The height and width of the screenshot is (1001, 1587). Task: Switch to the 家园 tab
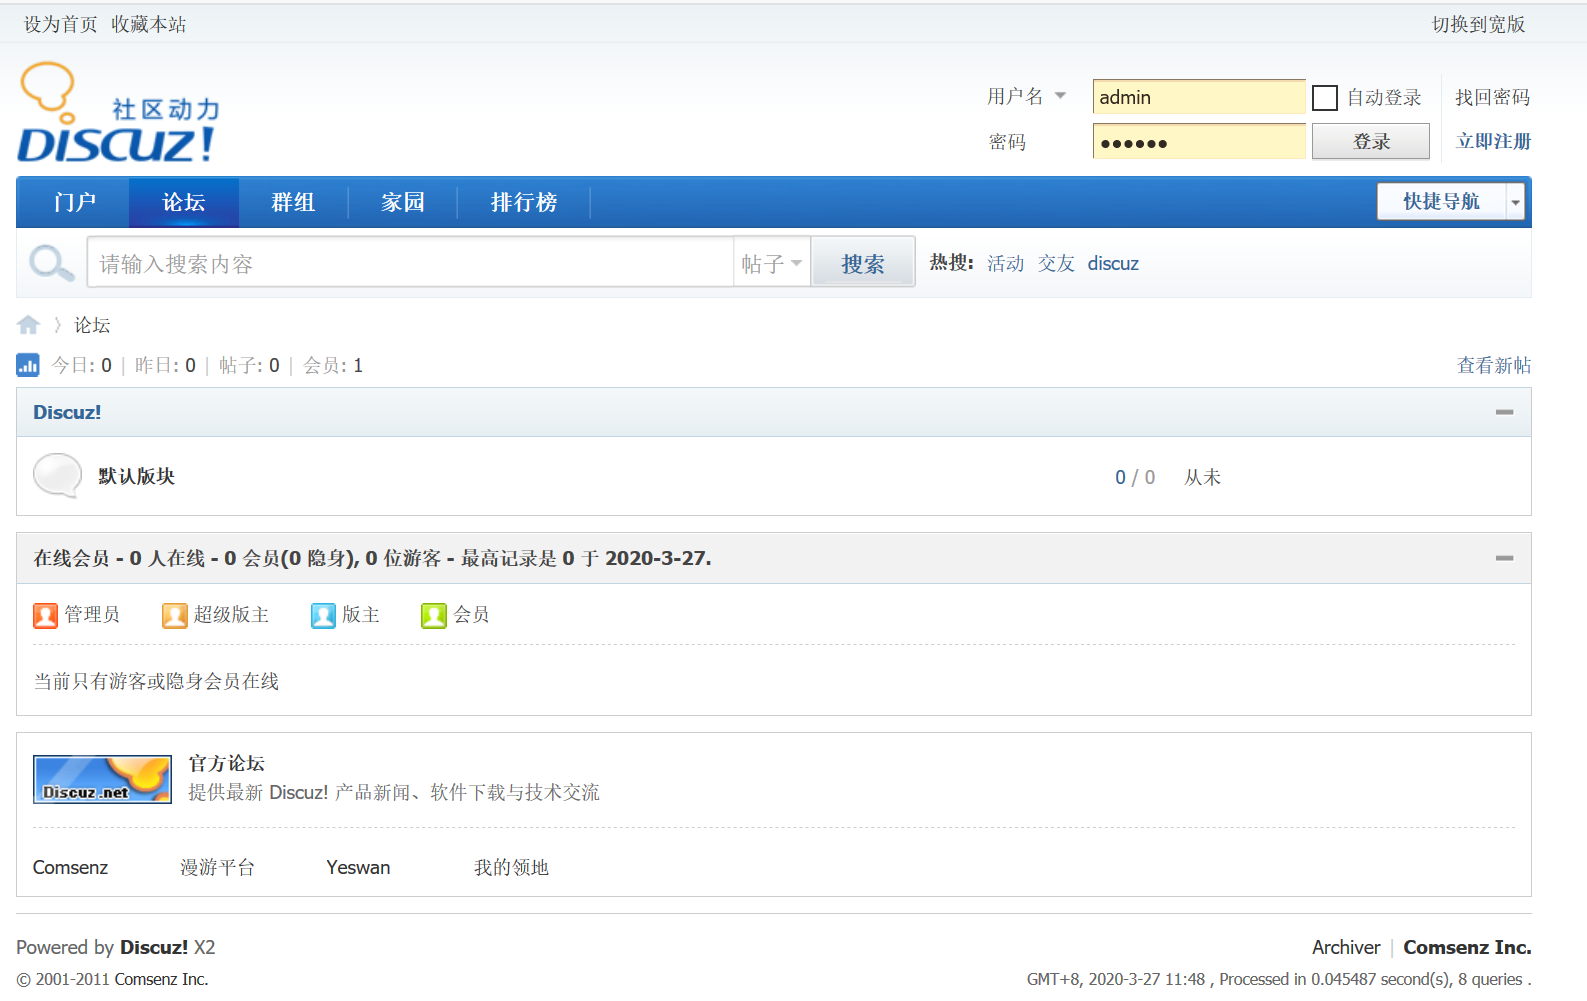(x=403, y=202)
